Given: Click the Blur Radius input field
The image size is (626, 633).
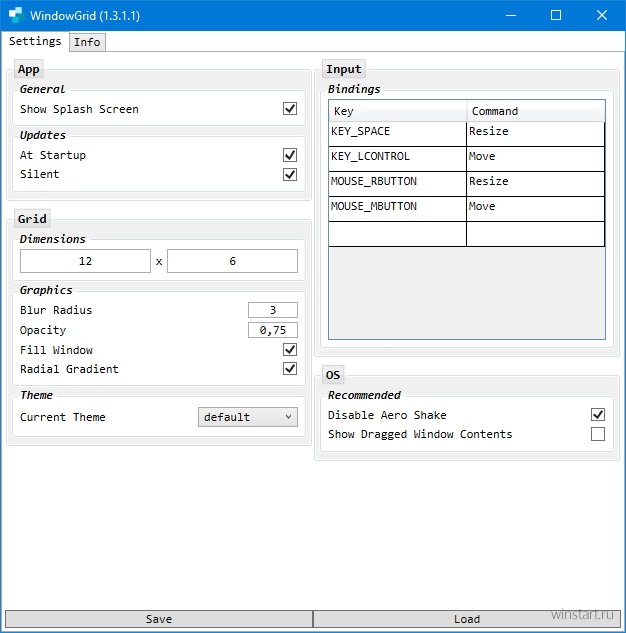Looking at the screenshot, I should coord(273,310).
